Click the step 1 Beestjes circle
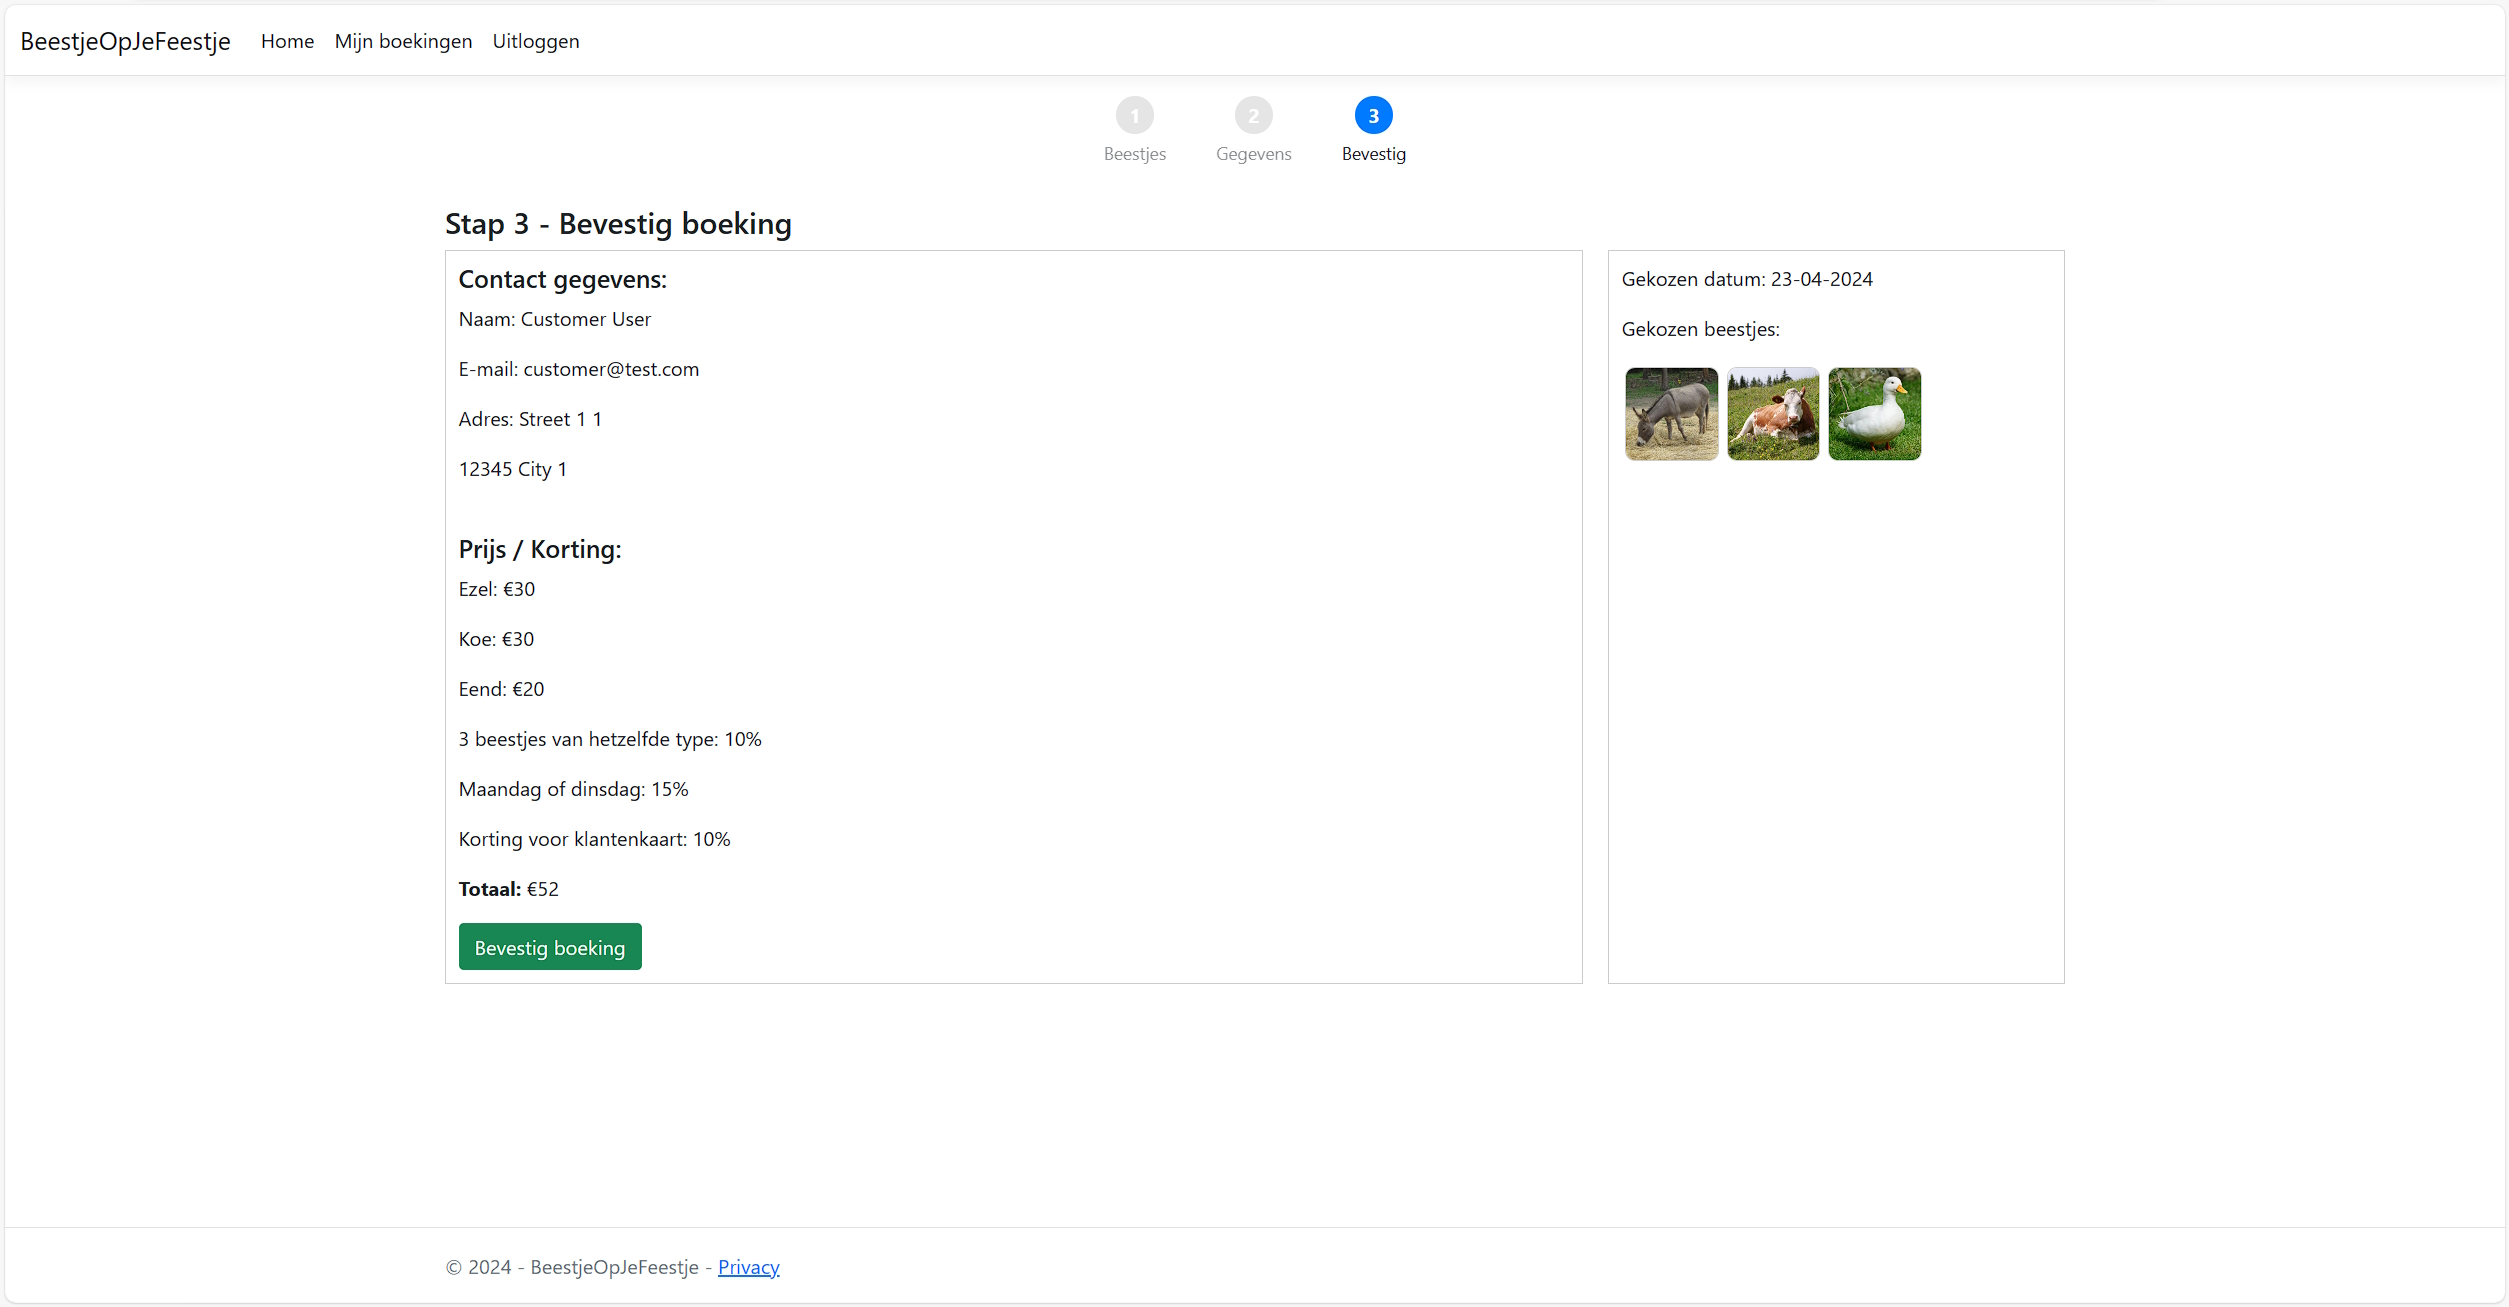Viewport: 2509px width, 1307px height. click(x=1134, y=116)
